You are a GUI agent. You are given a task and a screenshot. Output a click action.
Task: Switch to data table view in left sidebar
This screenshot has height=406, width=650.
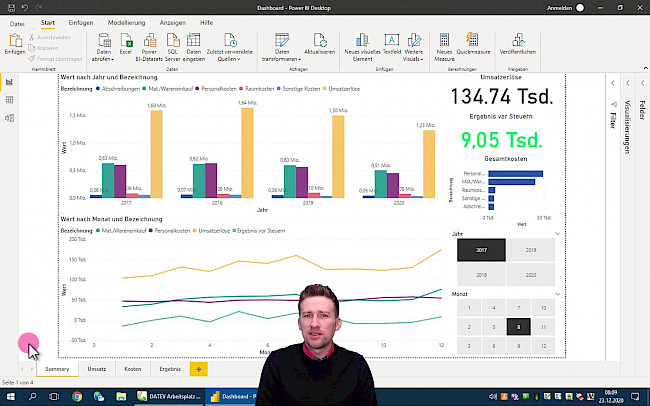pyautogui.click(x=9, y=100)
